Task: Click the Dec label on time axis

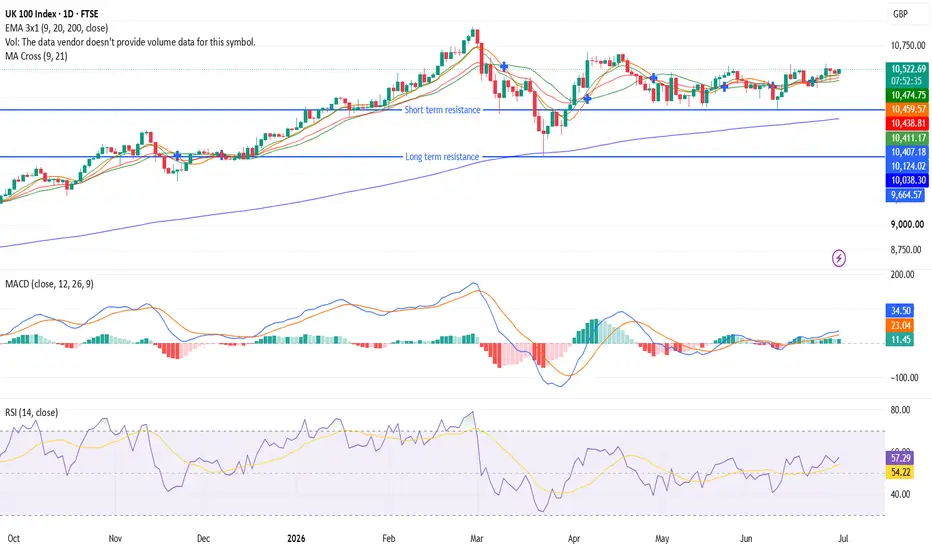Action: 203,539
